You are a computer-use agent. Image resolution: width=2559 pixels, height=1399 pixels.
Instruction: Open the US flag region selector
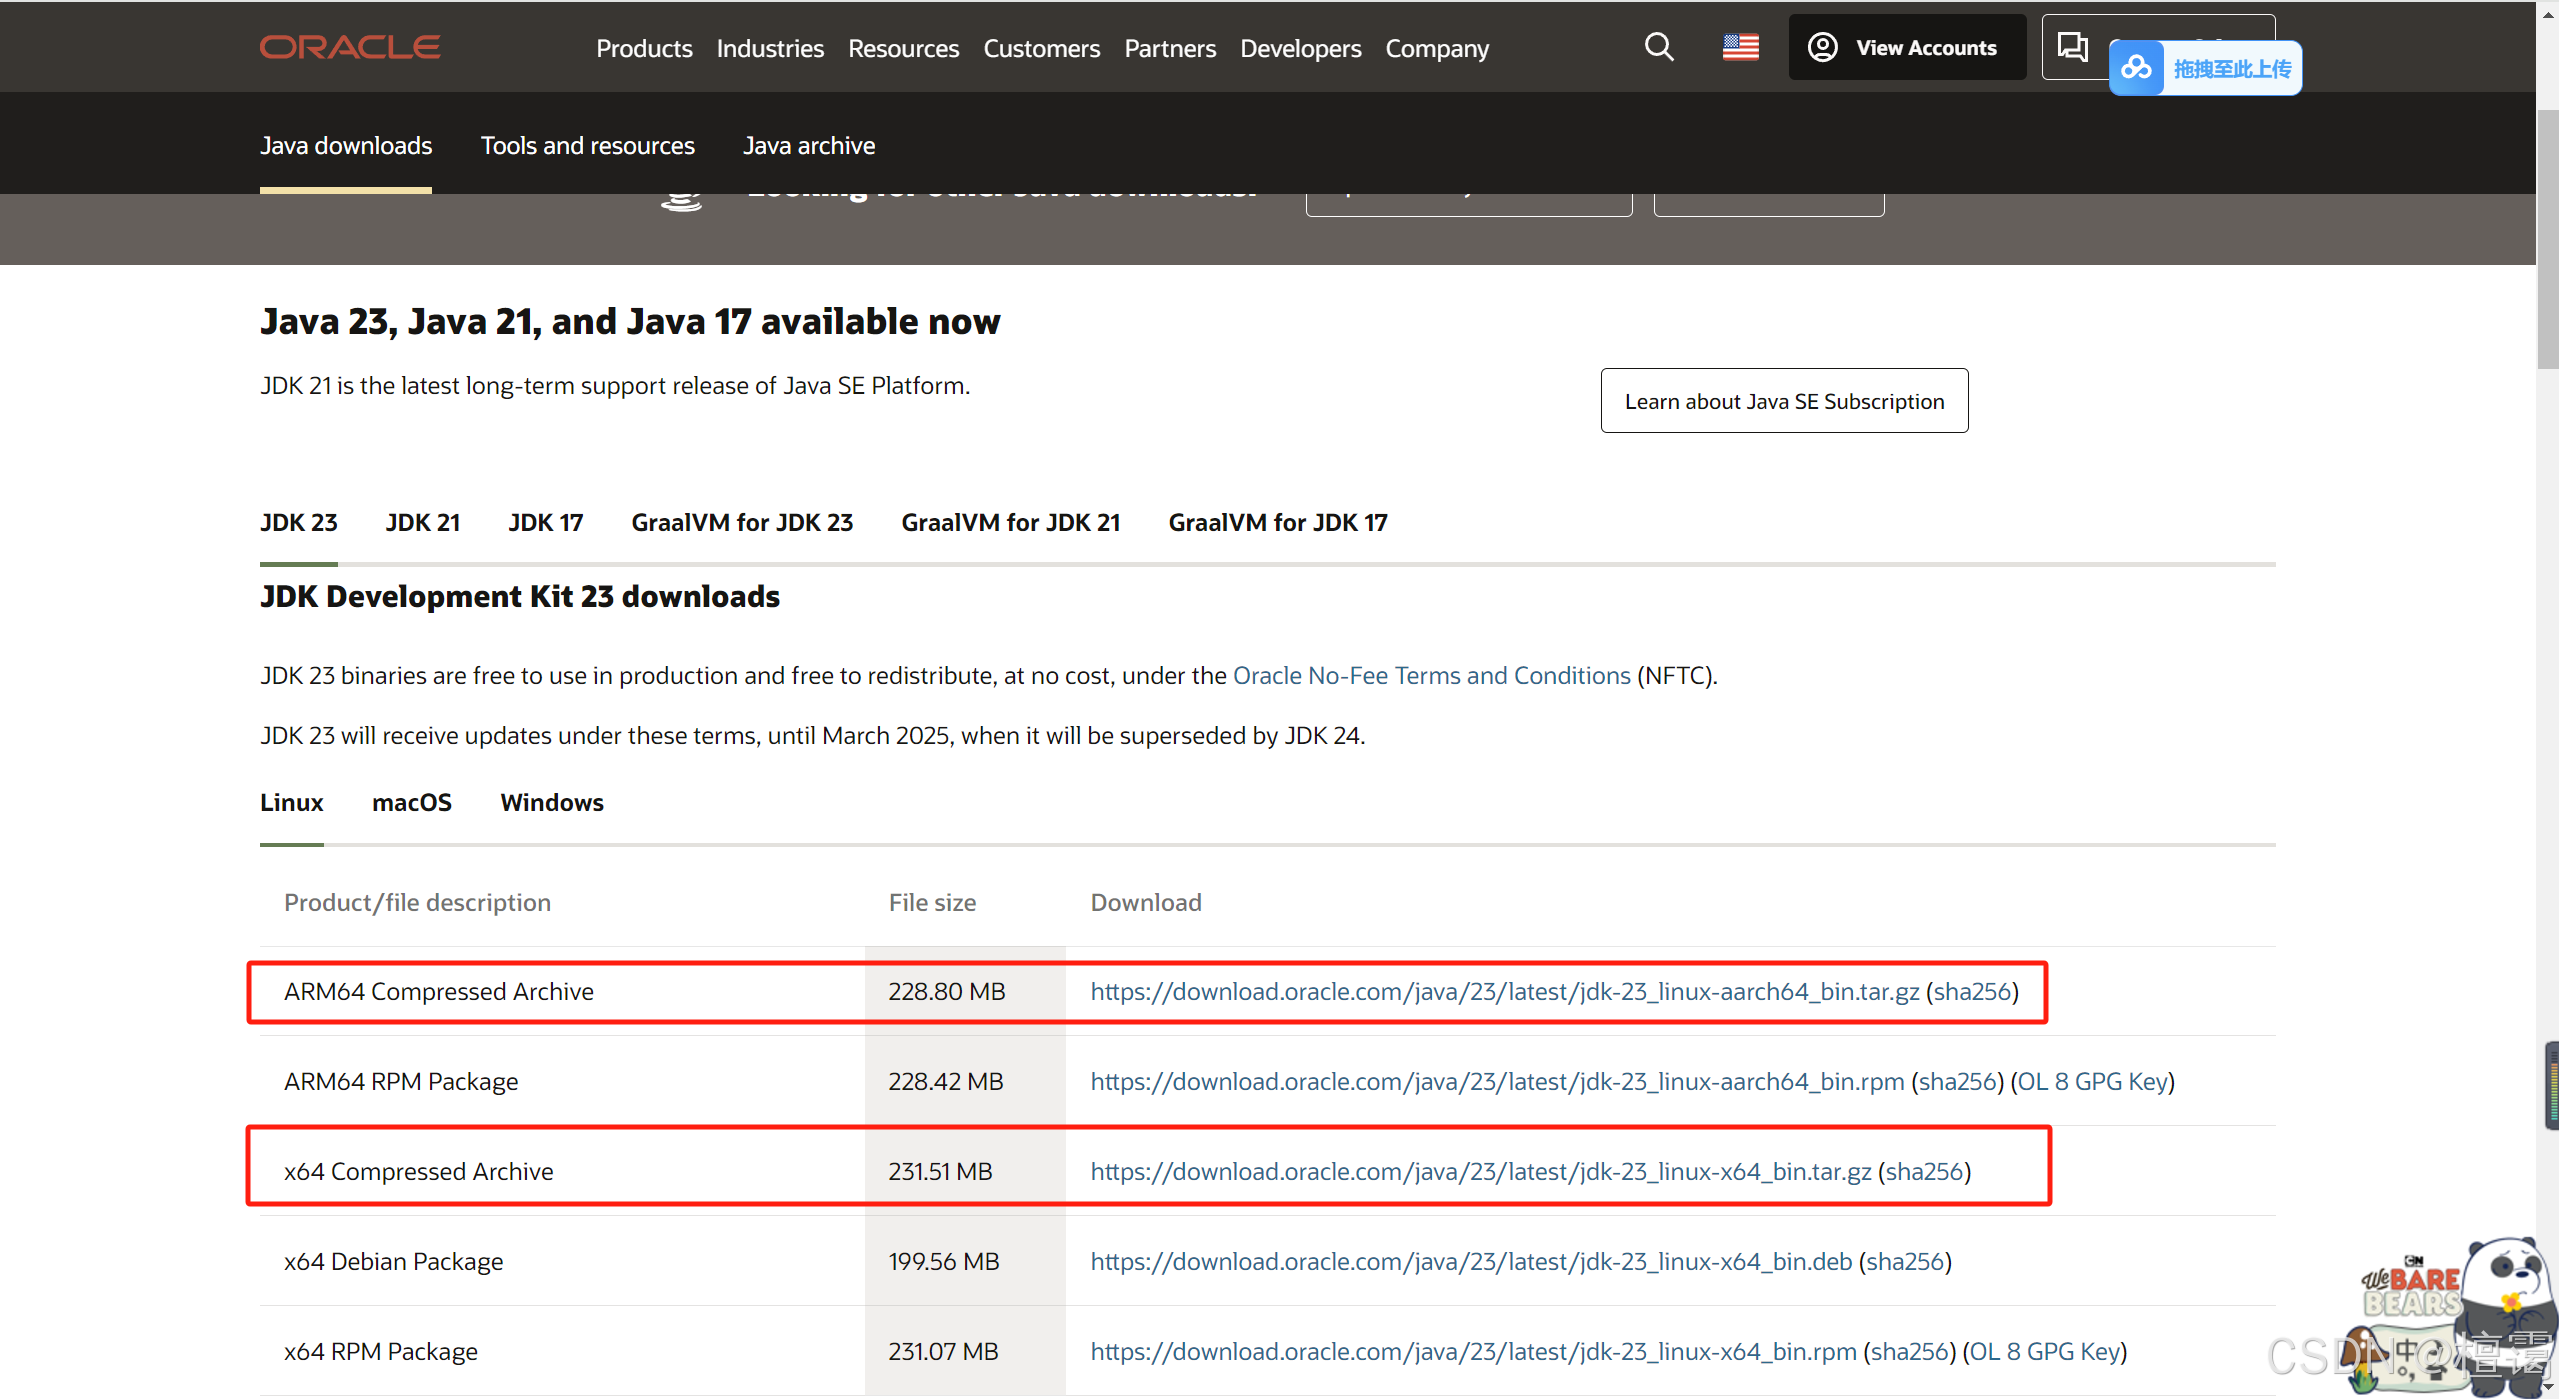[1740, 46]
